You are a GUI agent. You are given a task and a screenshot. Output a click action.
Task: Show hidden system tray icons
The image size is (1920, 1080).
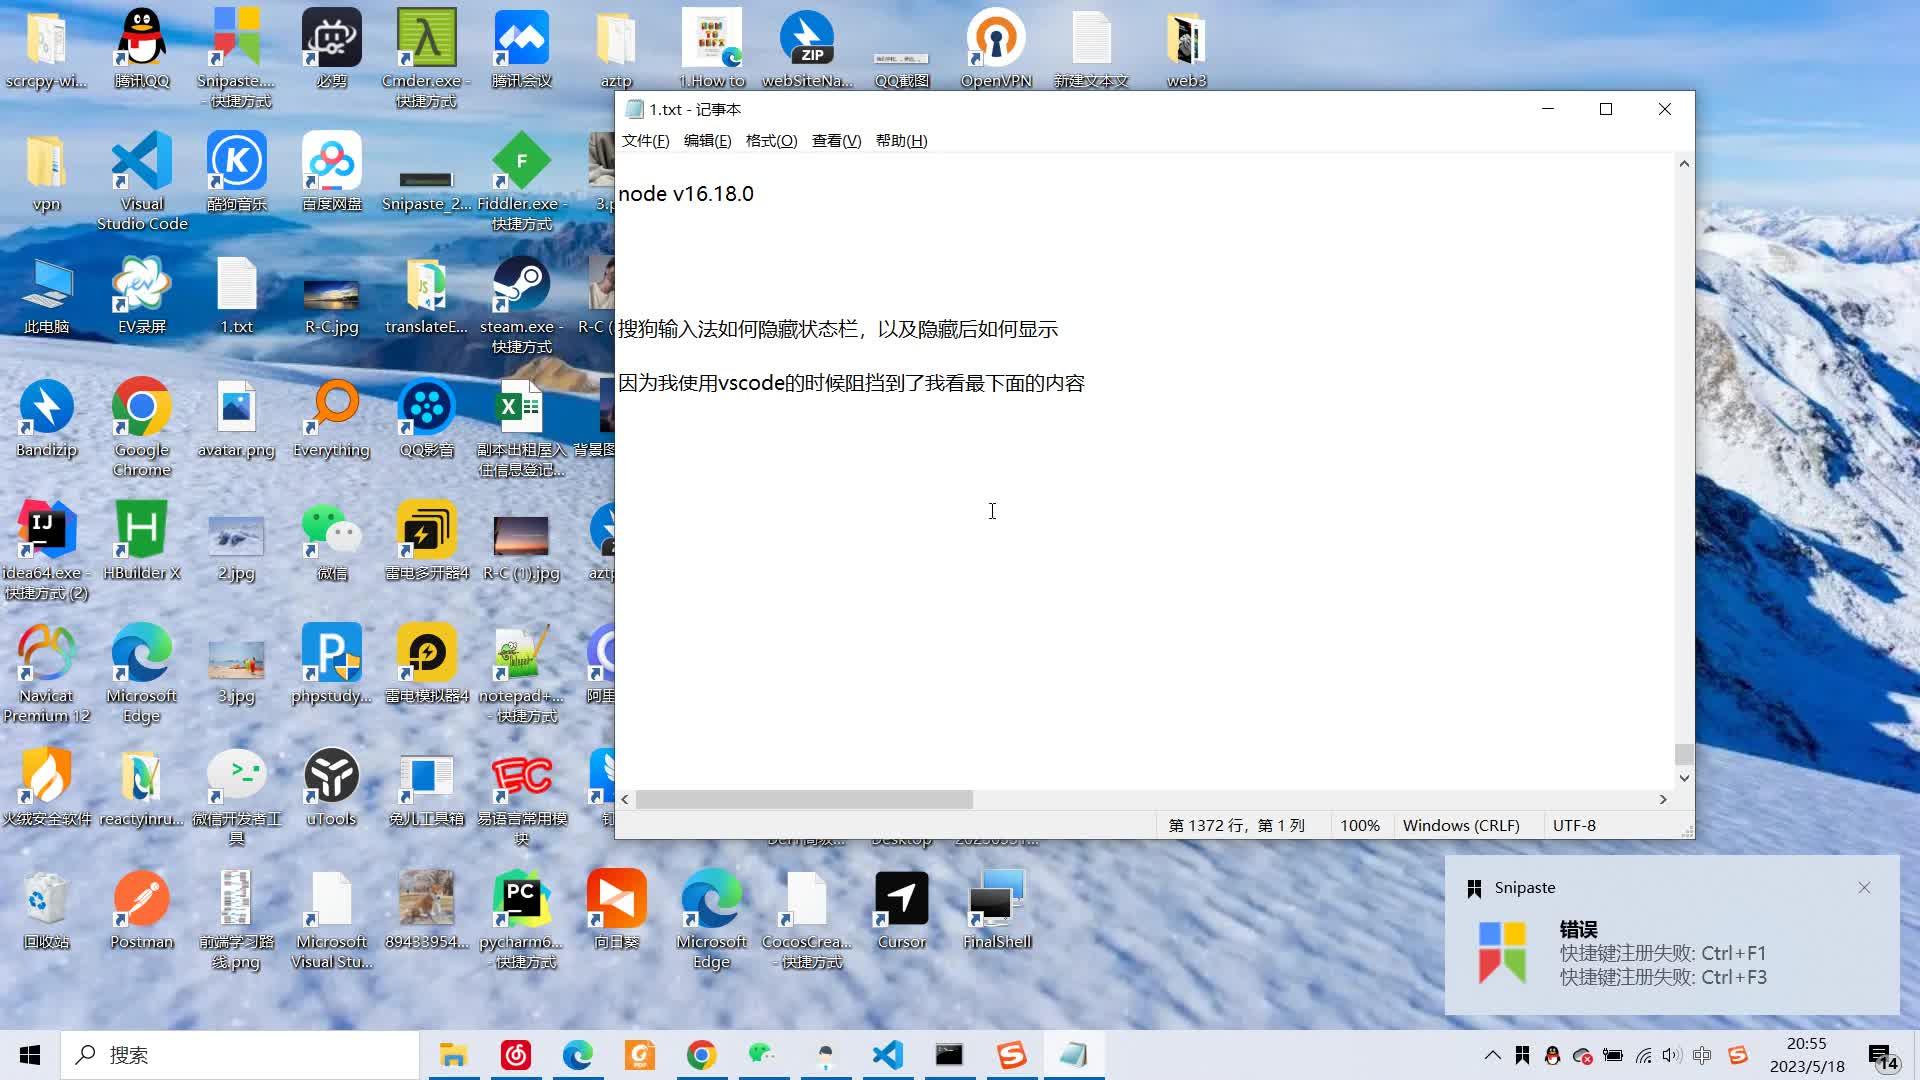point(1492,1055)
